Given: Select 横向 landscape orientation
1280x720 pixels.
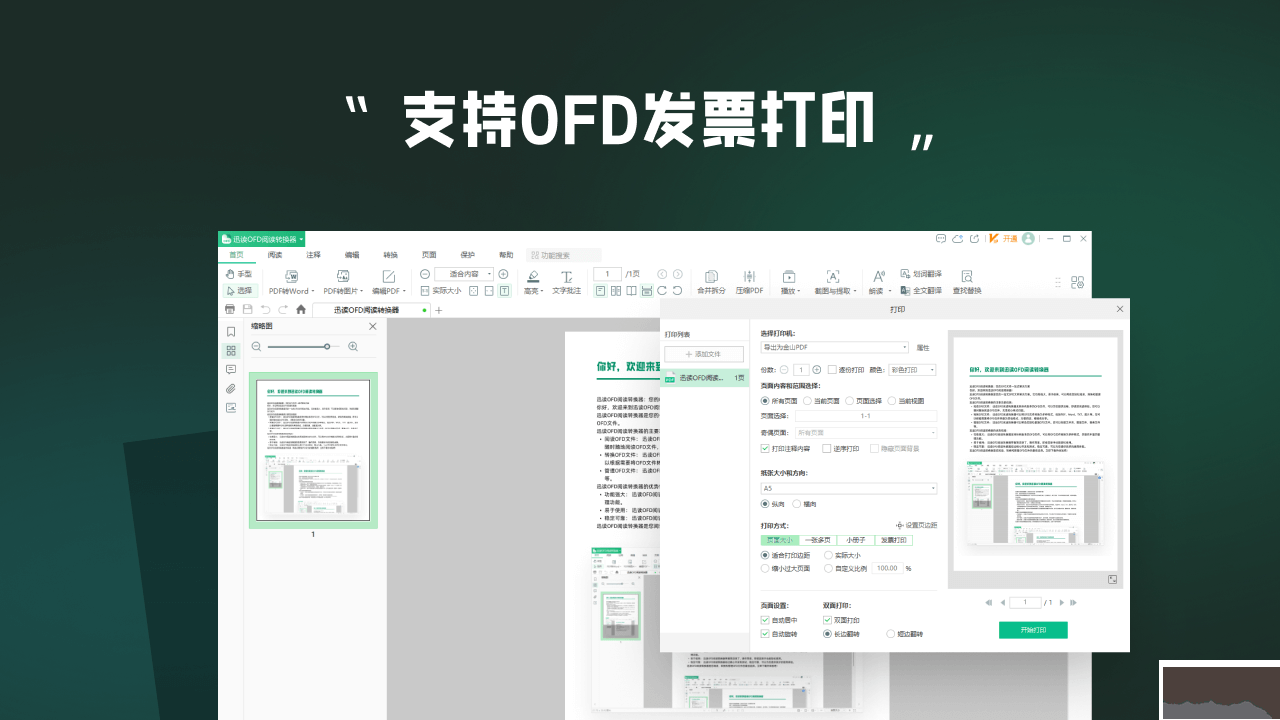Looking at the screenshot, I should (x=805, y=504).
